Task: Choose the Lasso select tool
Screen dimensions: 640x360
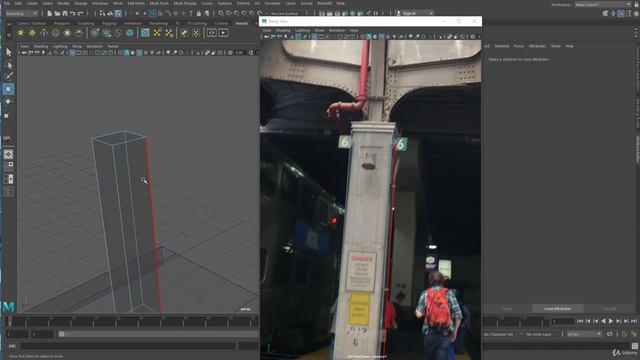Action: 9,65
